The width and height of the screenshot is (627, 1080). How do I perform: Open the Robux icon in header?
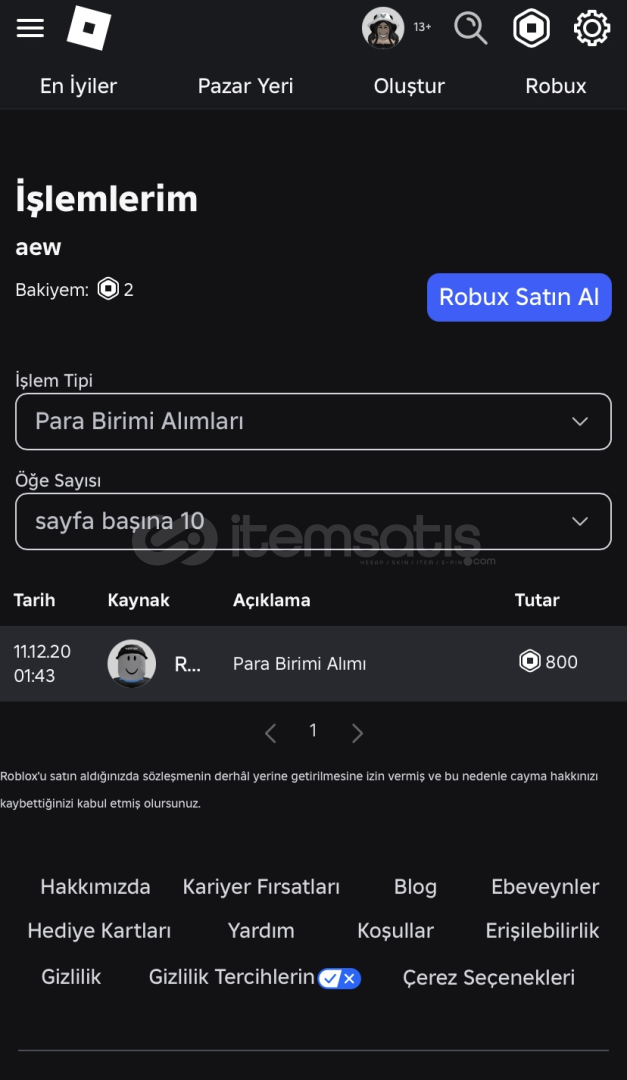pos(531,28)
